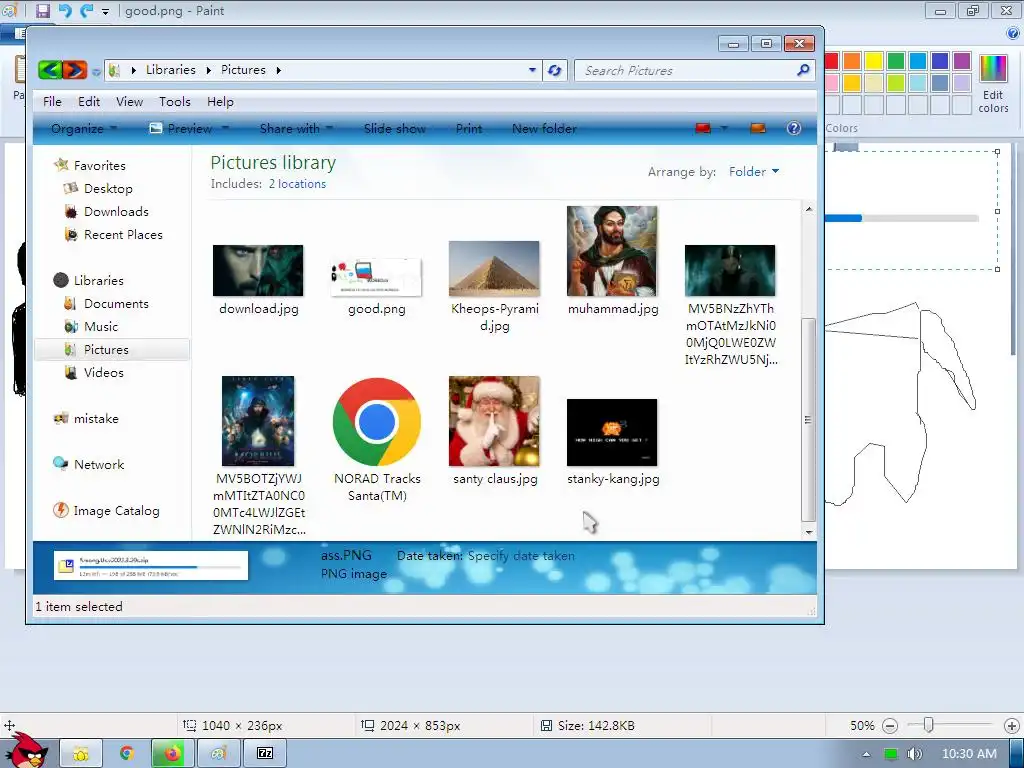Viewport: 1024px width, 768px height.
Task: Open Chrome from the taskbar
Action: (127, 754)
